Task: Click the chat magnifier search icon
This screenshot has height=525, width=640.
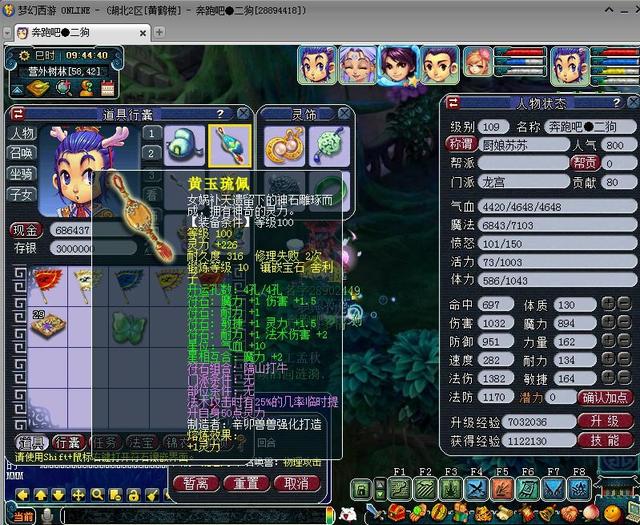Action: pyautogui.click(x=97, y=495)
